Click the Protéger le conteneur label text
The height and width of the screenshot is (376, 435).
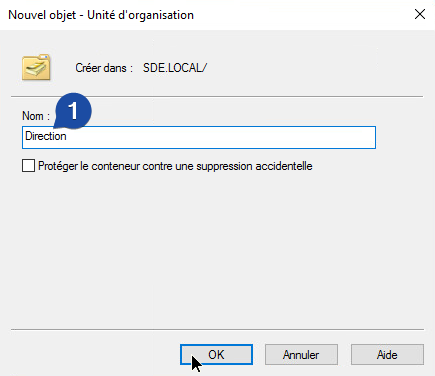coord(175,166)
